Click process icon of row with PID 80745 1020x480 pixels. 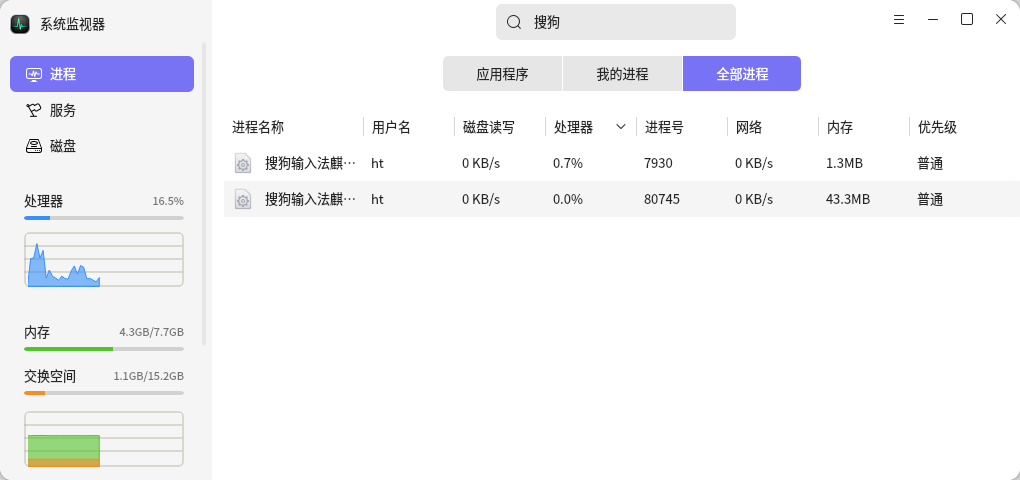243,199
